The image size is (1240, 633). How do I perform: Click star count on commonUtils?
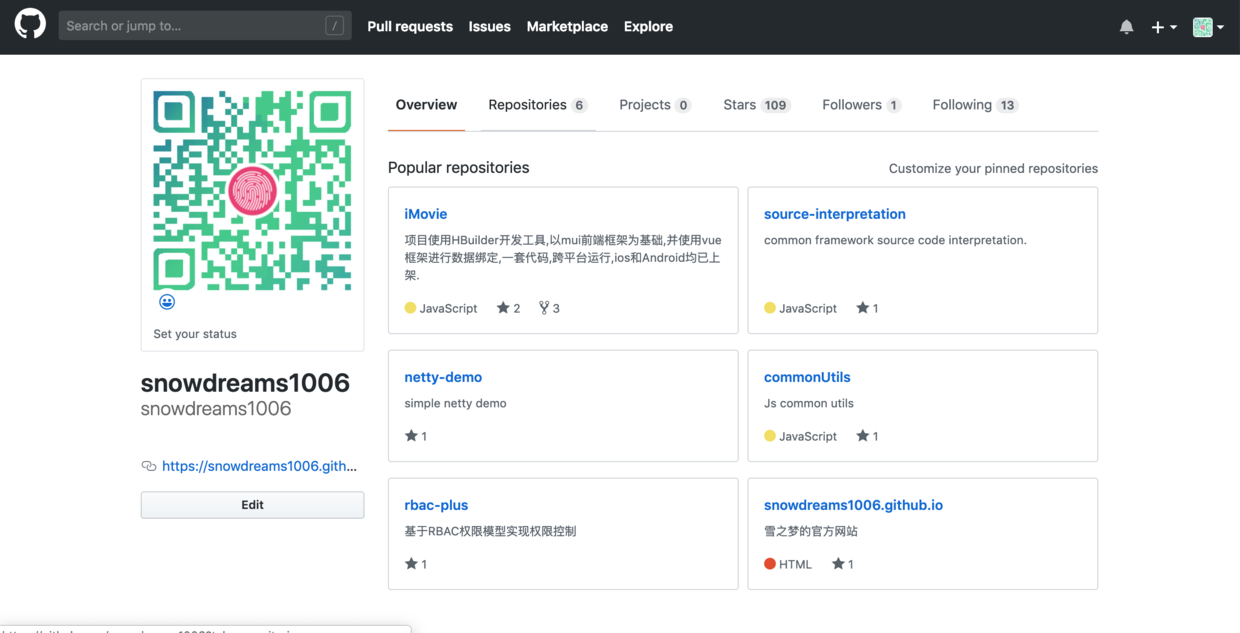click(x=867, y=436)
